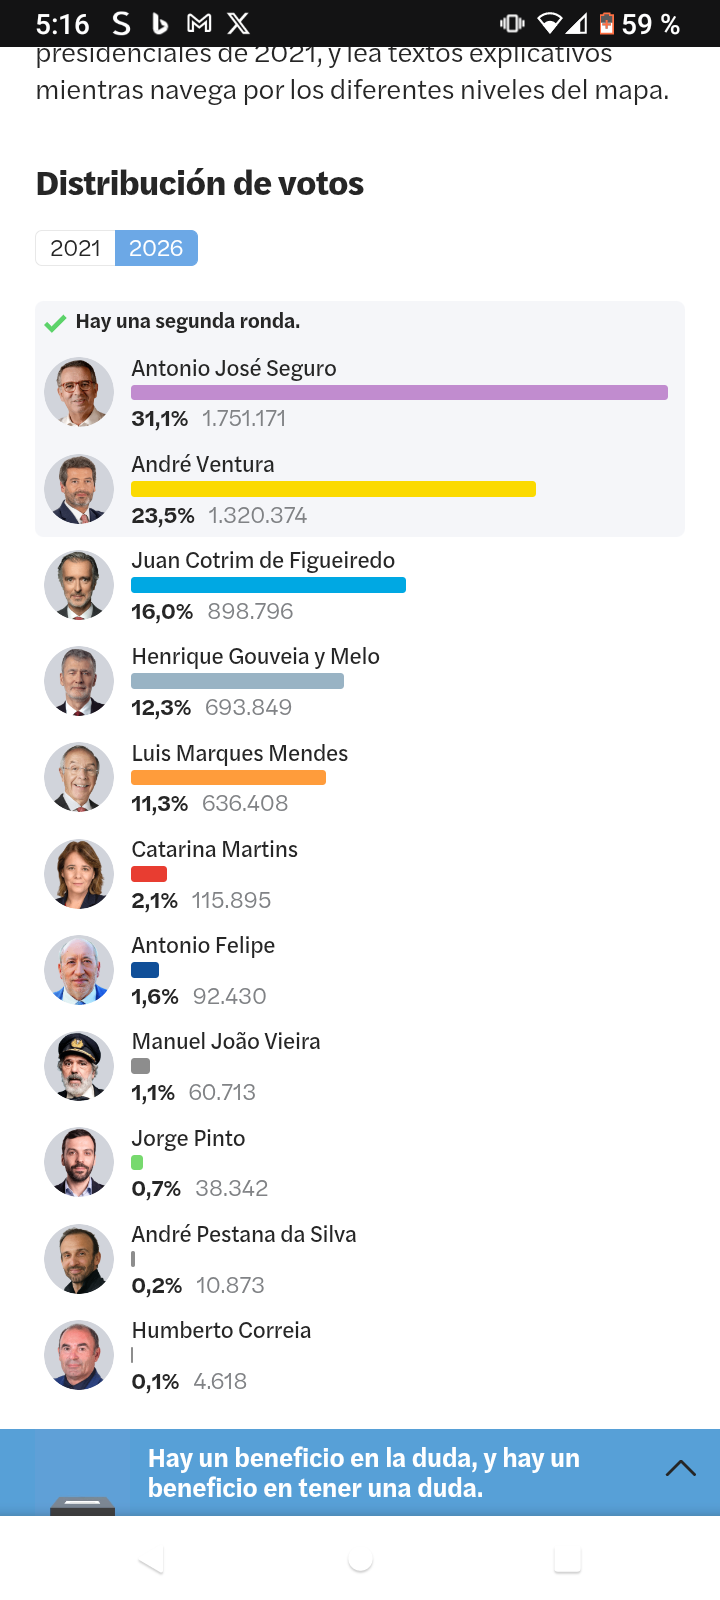Click Juan Cotrim de Figueiredo's photo
This screenshot has height=1600, width=720.
[79, 585]
